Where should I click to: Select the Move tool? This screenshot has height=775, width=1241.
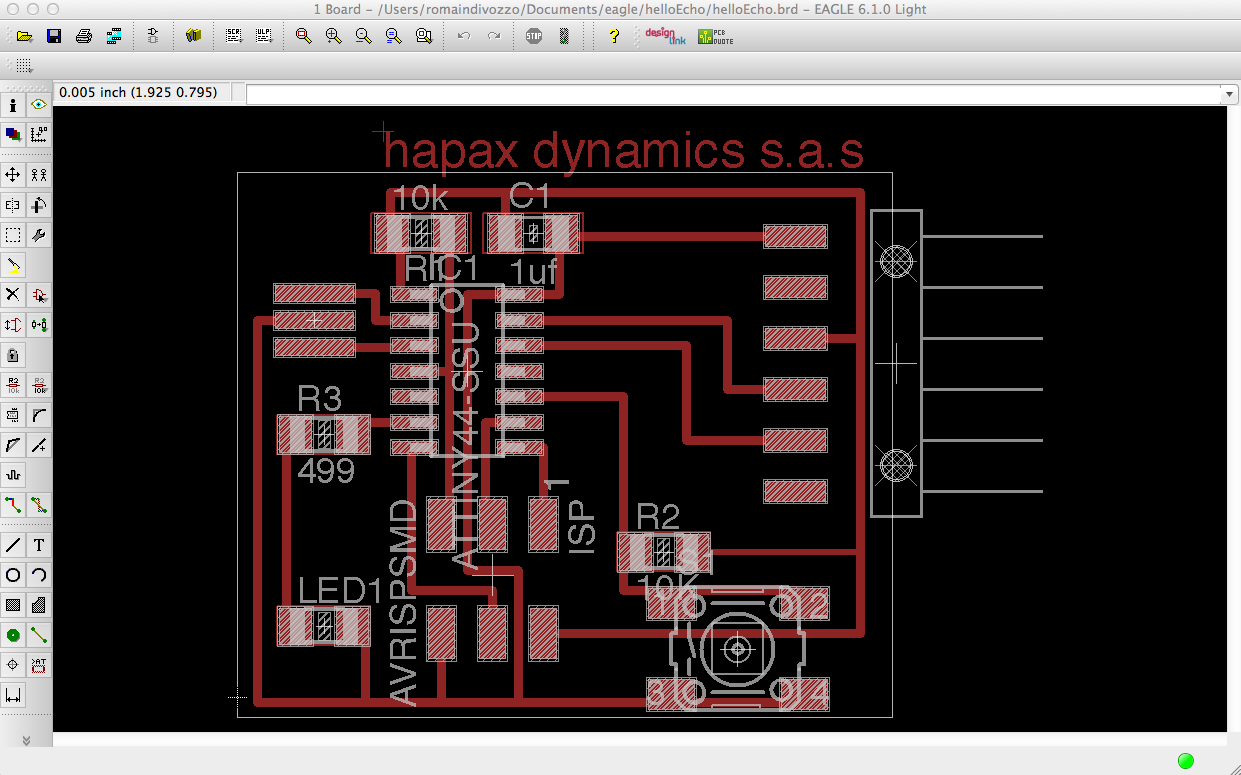[14, 174]
